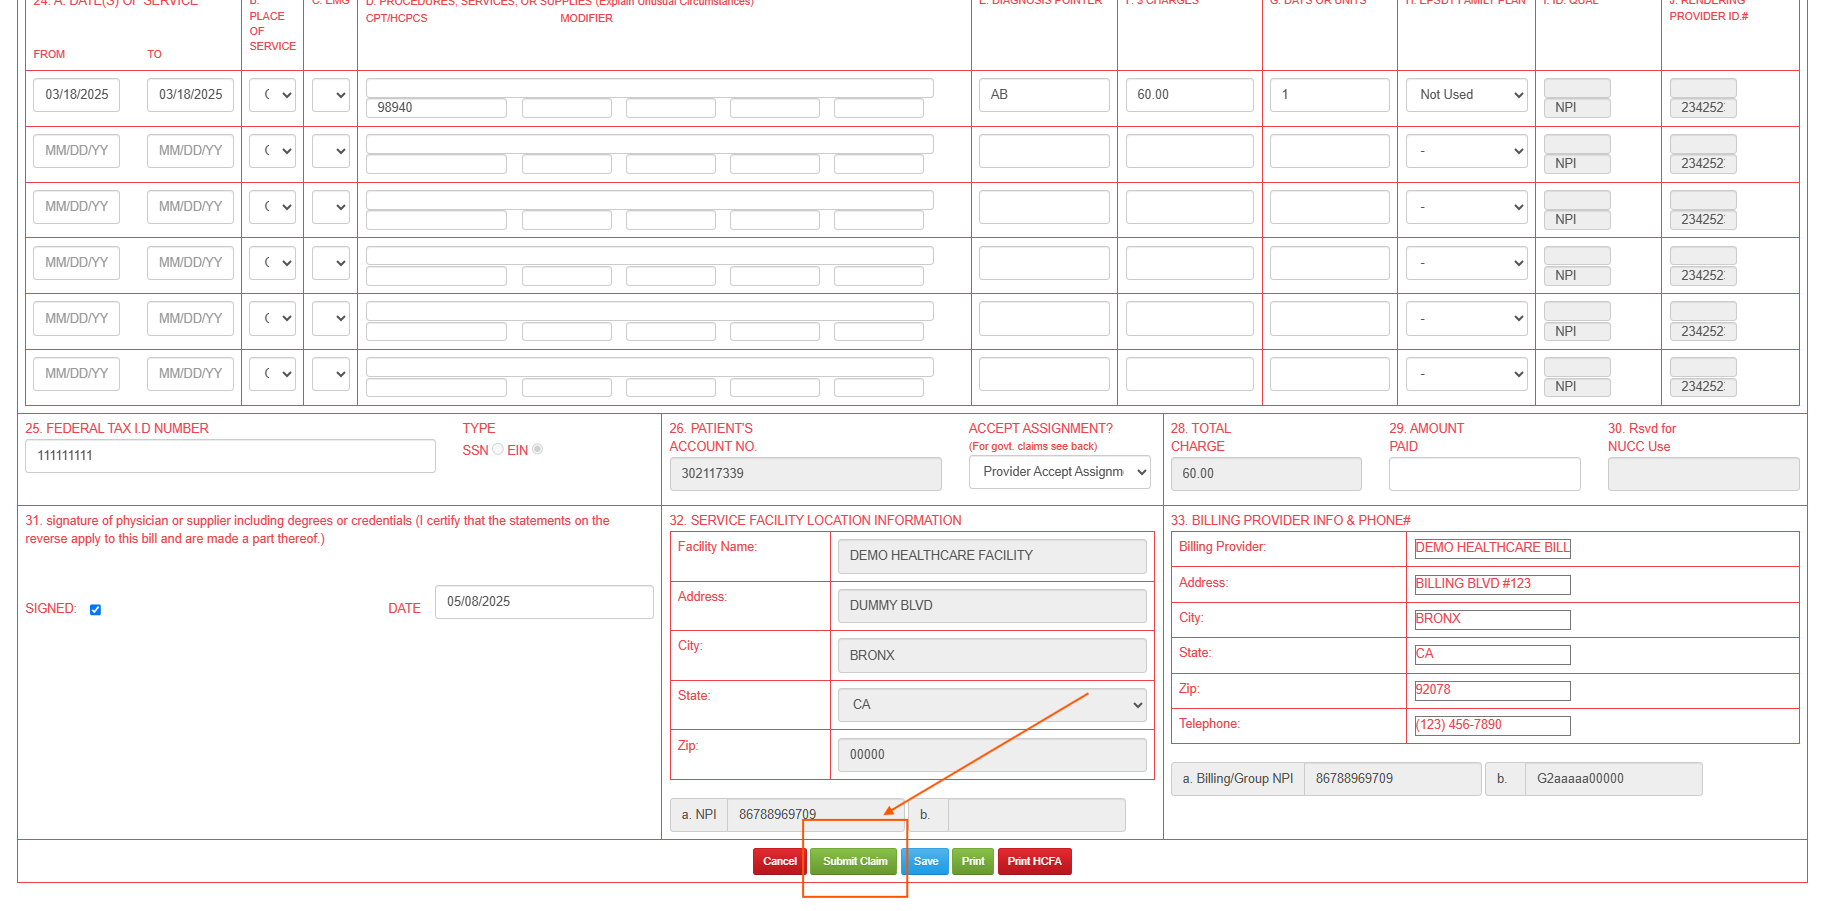Viewport: 1821px width, 911px height.
Task: Click second row FROM date MM/DD/YY field
Action: point(76,151)
